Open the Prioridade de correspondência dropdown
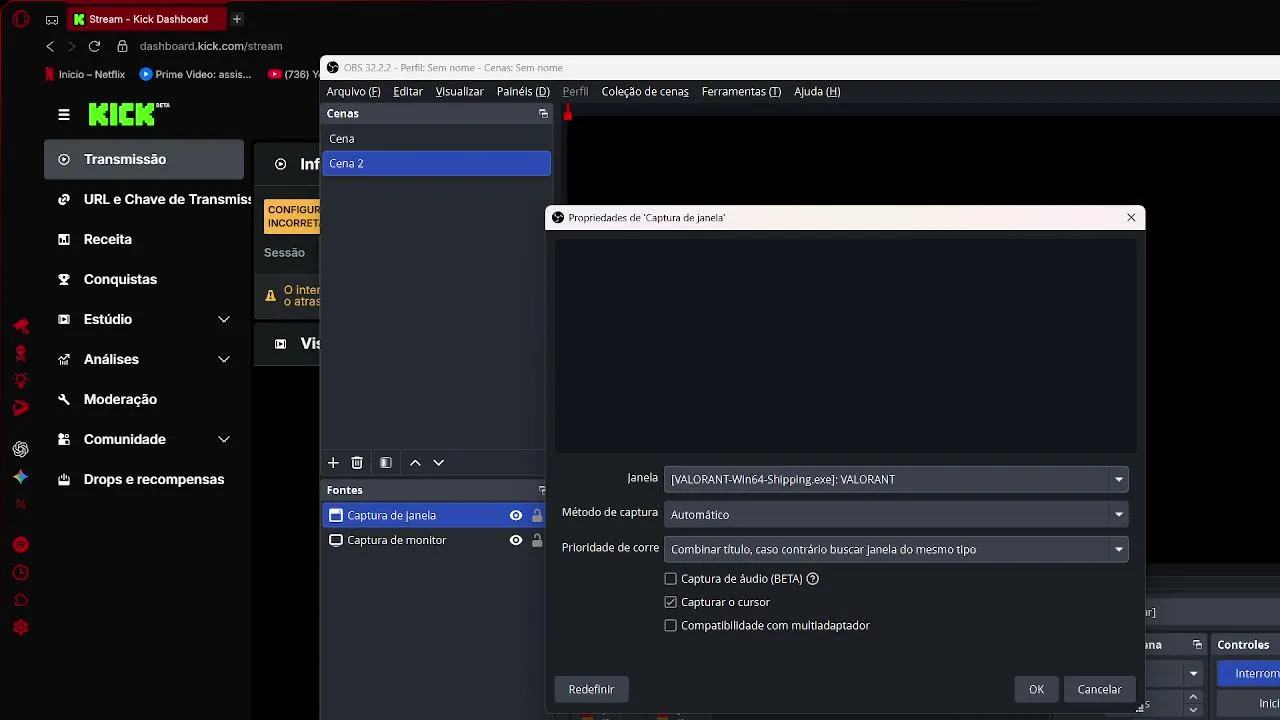The width and height of the screenshot is (1280, 720). tap(896, 549)
